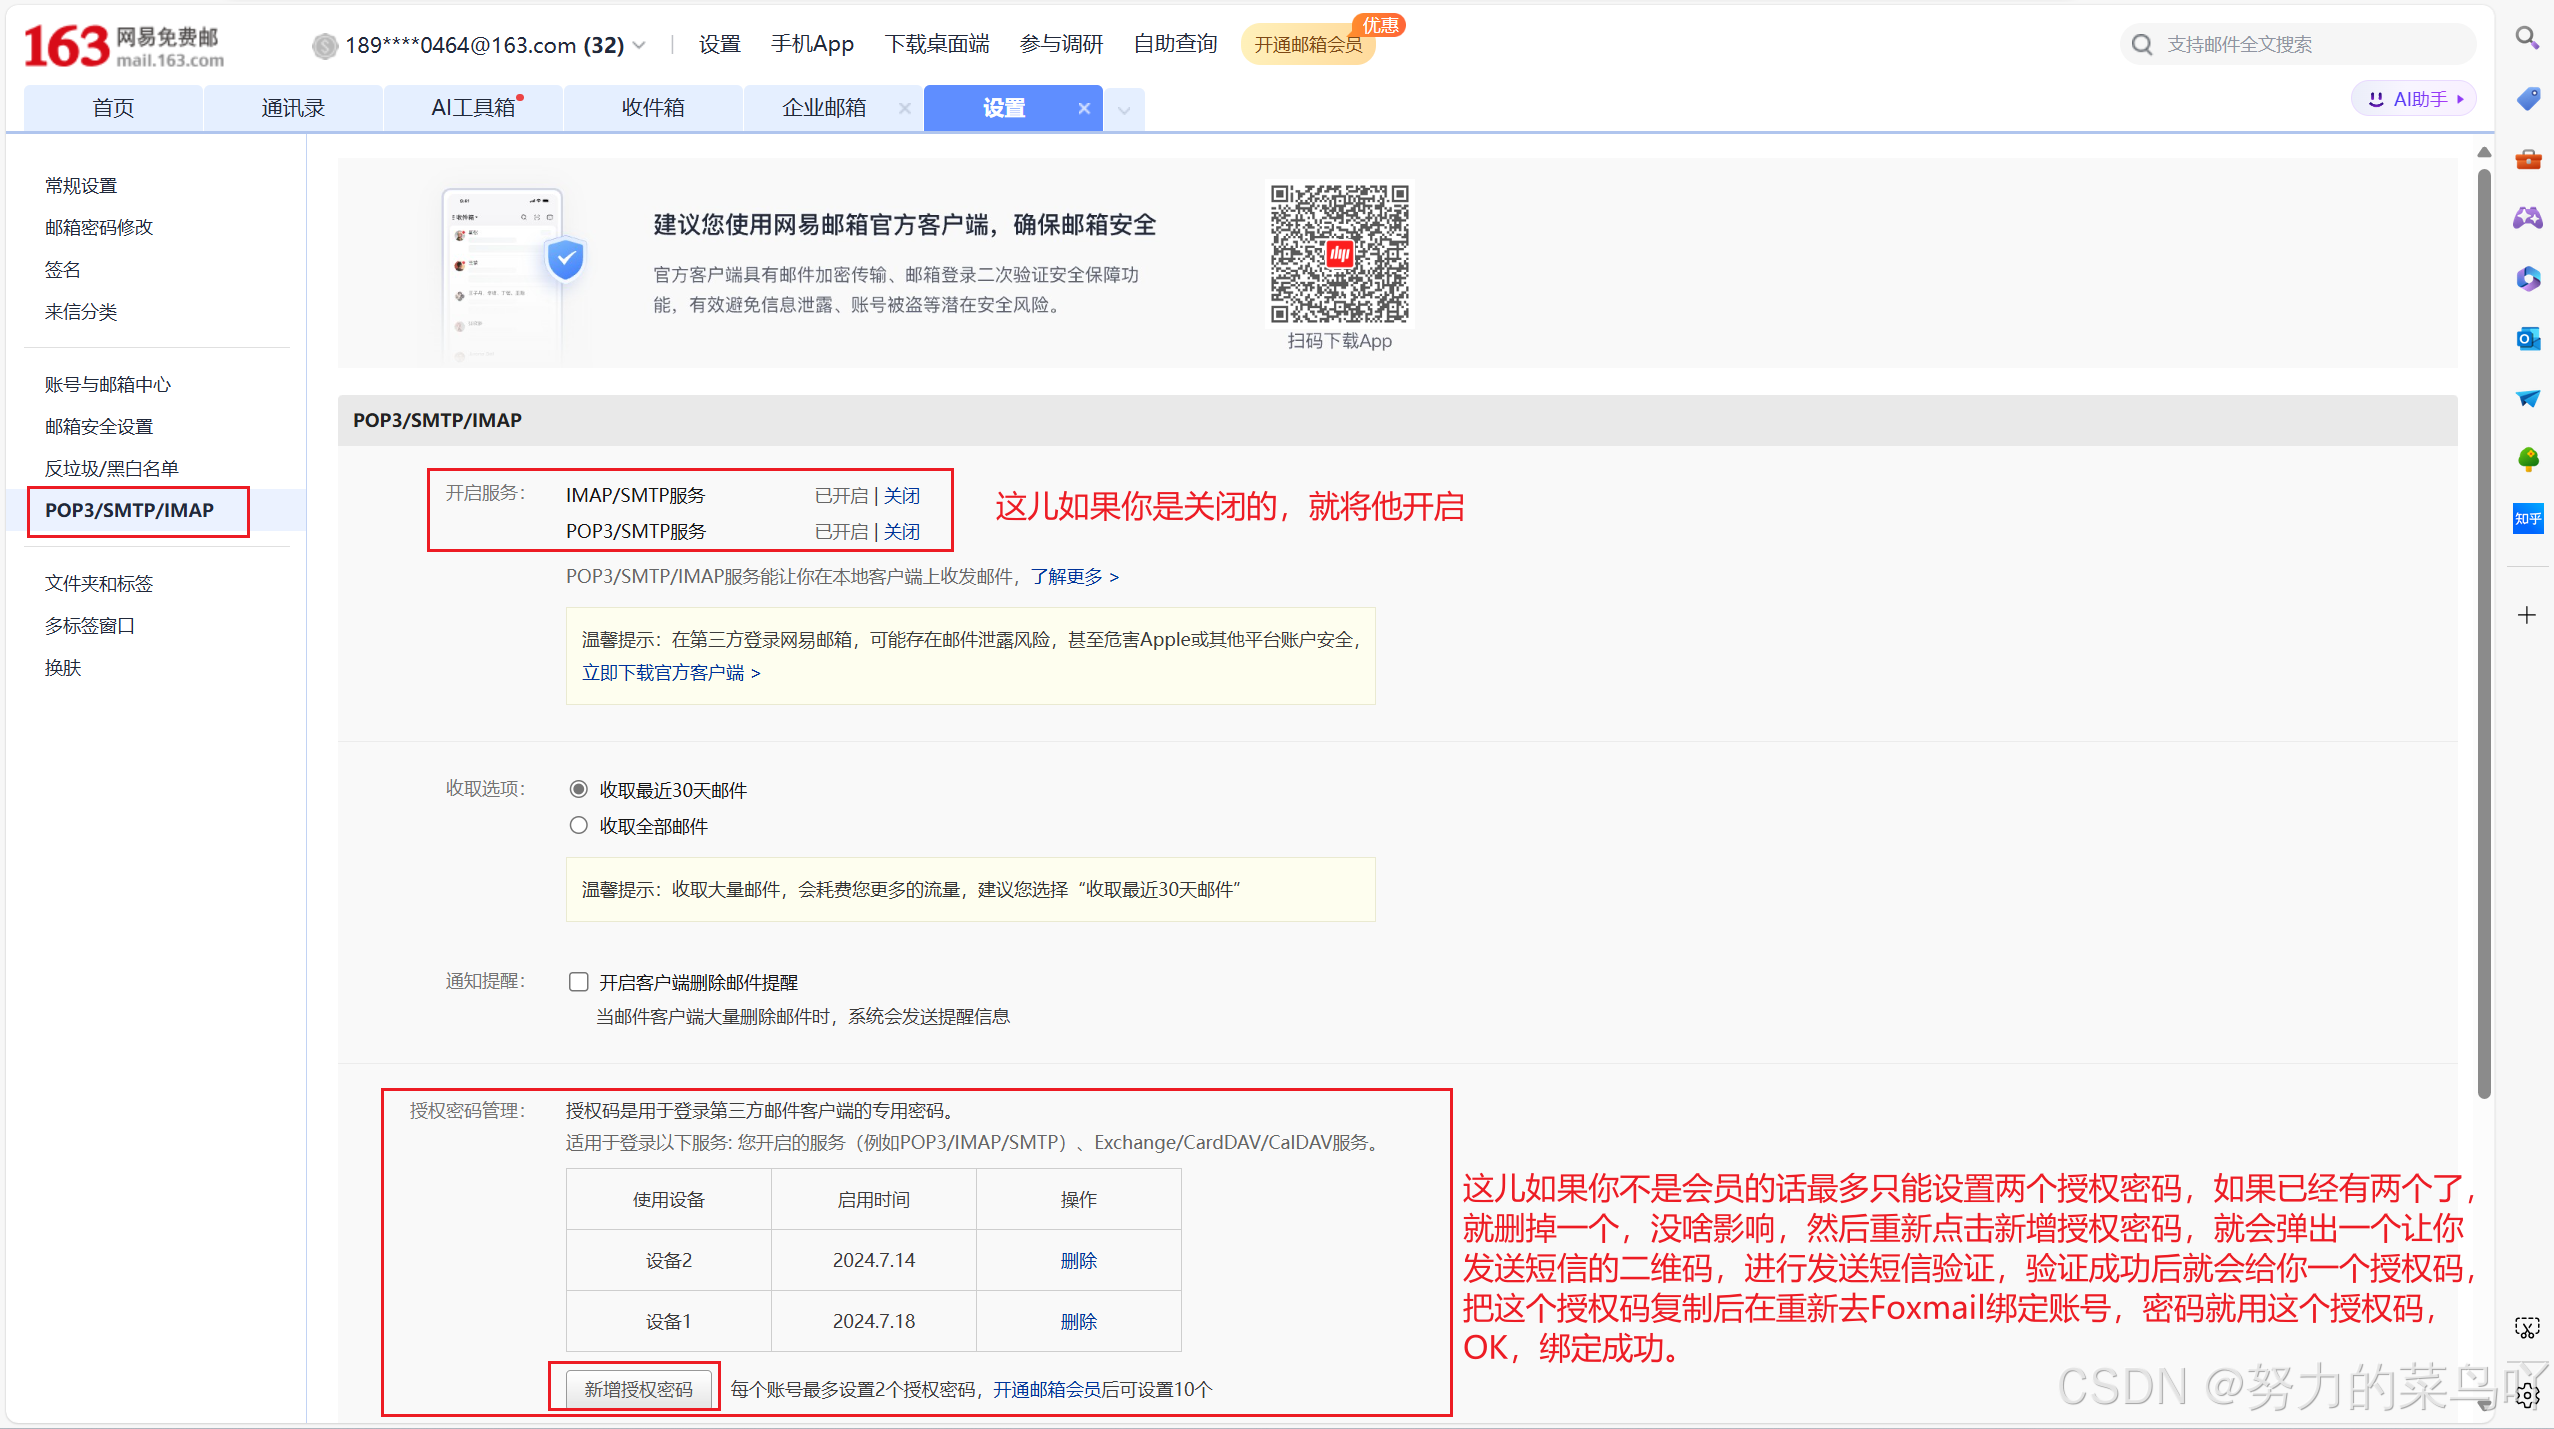Select 收取最近30天邮件 radio option
This screenshot has width=2554, height=1429.
click(578, 790)
